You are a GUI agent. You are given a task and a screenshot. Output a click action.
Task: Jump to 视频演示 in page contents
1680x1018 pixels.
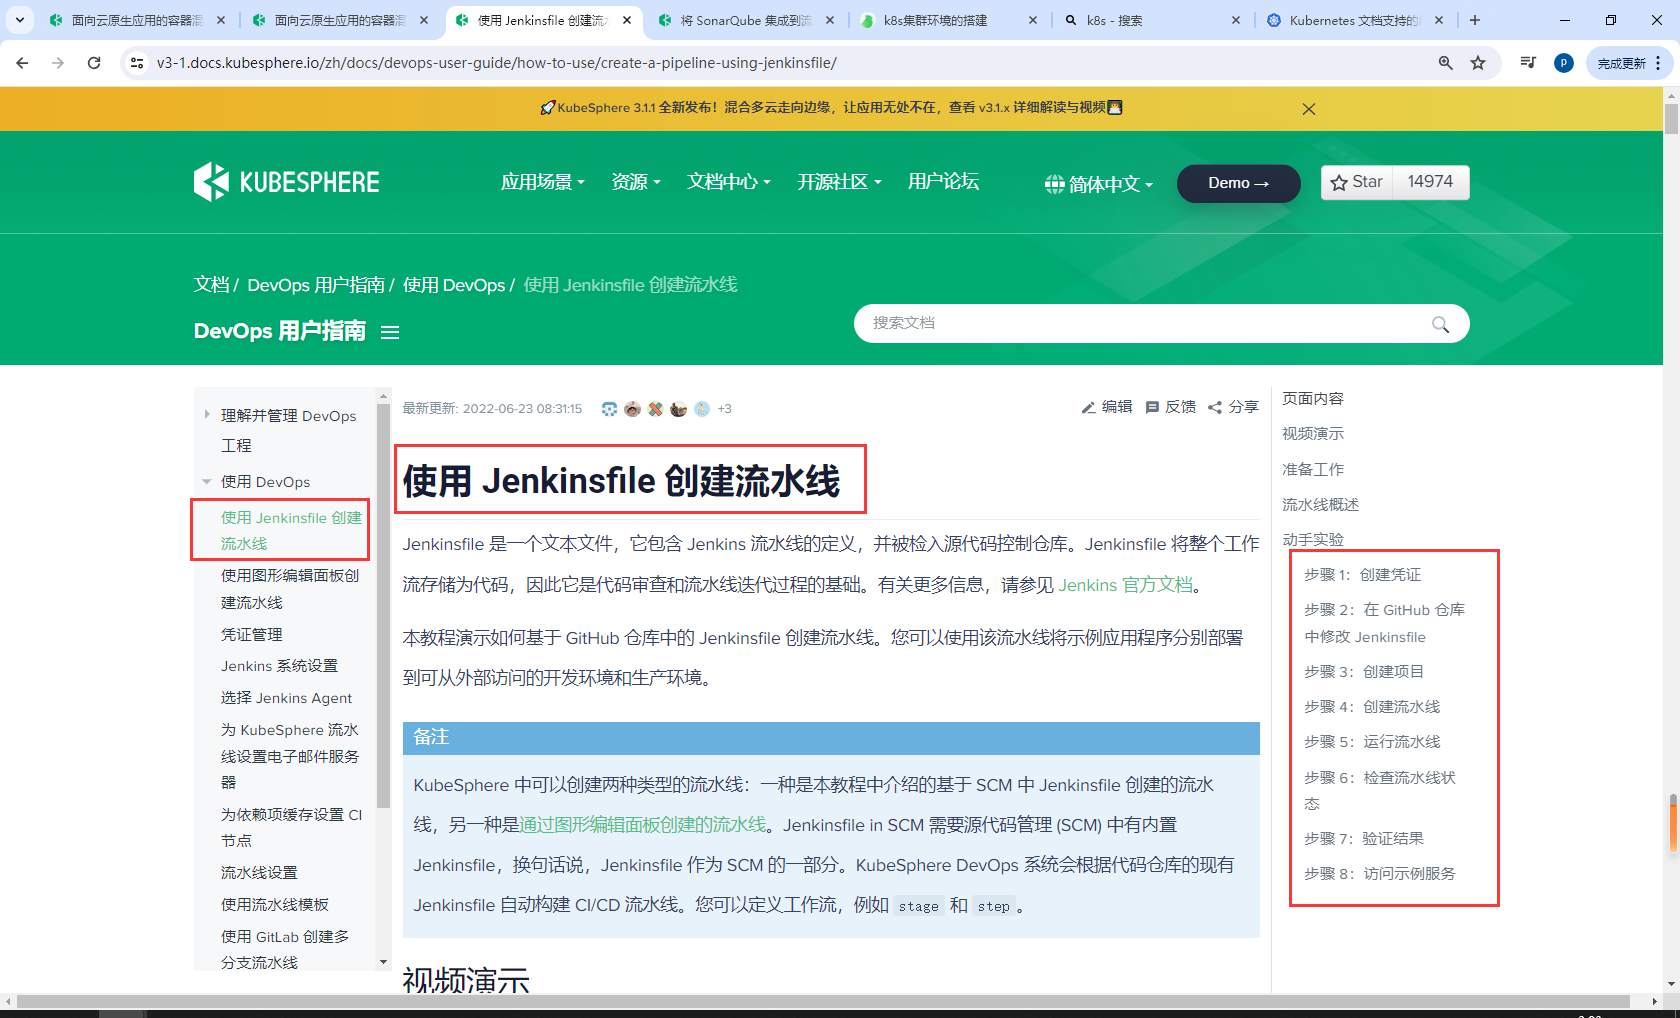(x=1313, y=434)
